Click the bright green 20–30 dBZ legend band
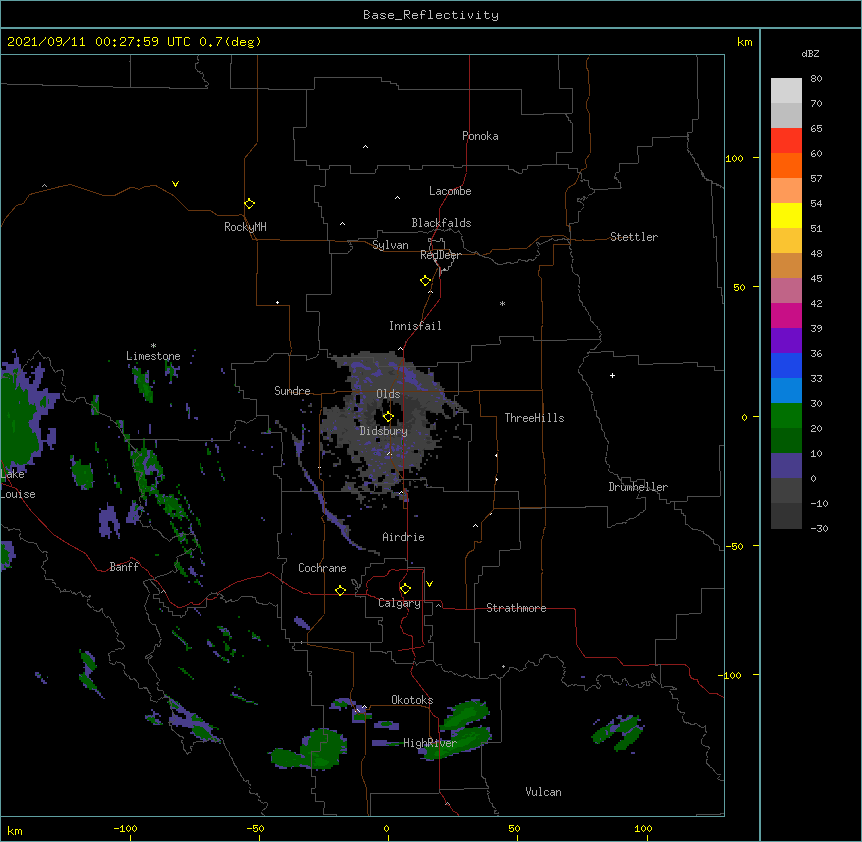Viewport: 862px width, 842px height. point(786,416)
